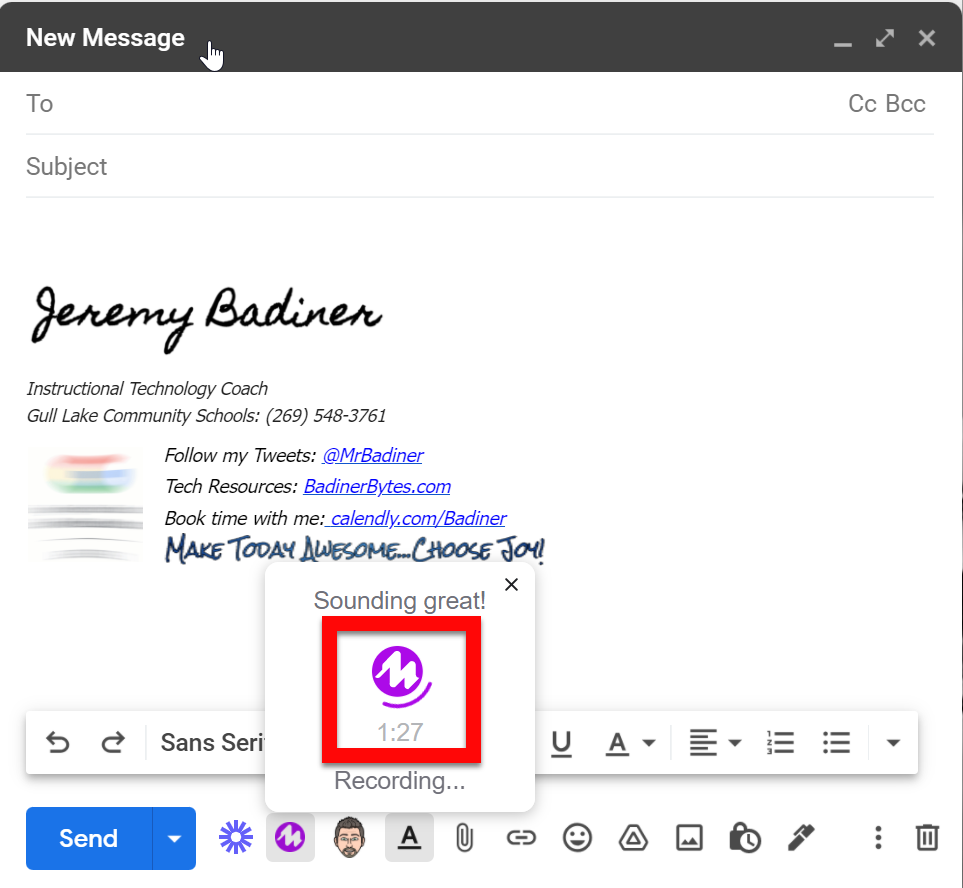Click the attach files paperclip icon
Screen dimensions: 963x888
pos(465,838)
